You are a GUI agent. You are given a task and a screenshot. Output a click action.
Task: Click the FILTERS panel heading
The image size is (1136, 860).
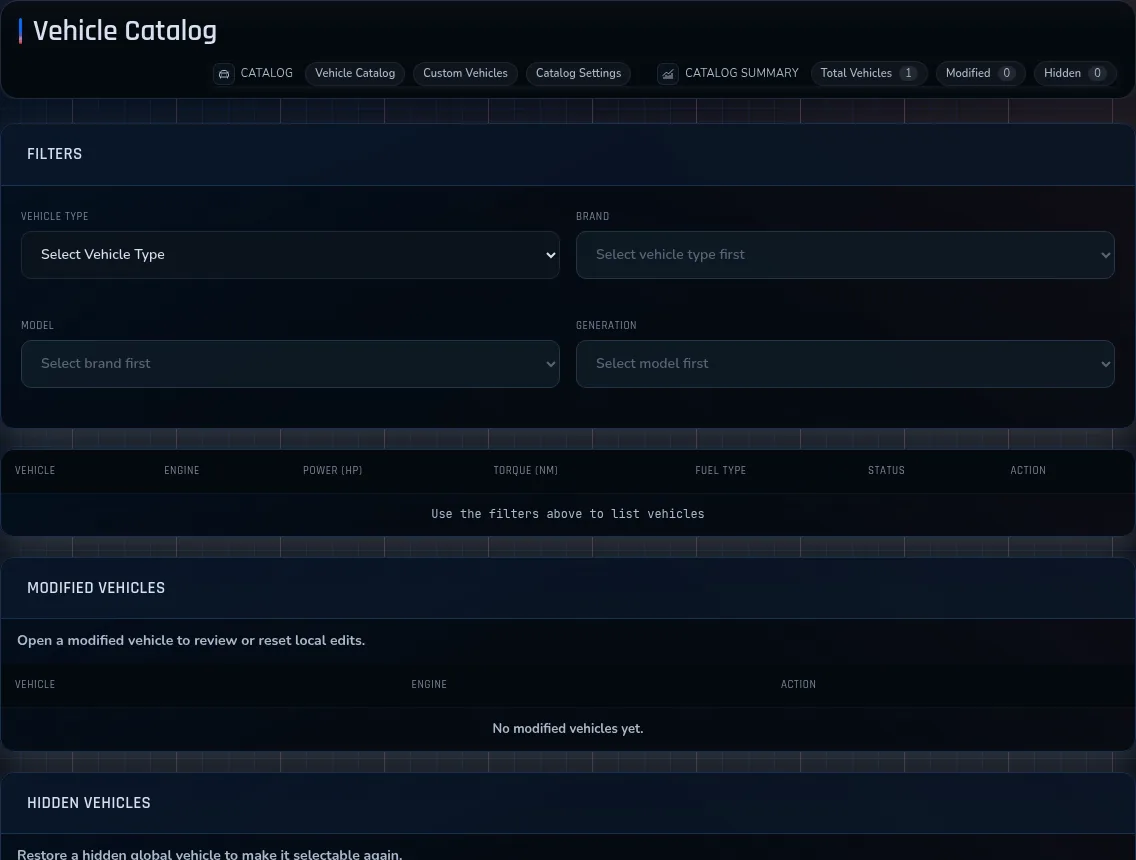click(54, 154)
